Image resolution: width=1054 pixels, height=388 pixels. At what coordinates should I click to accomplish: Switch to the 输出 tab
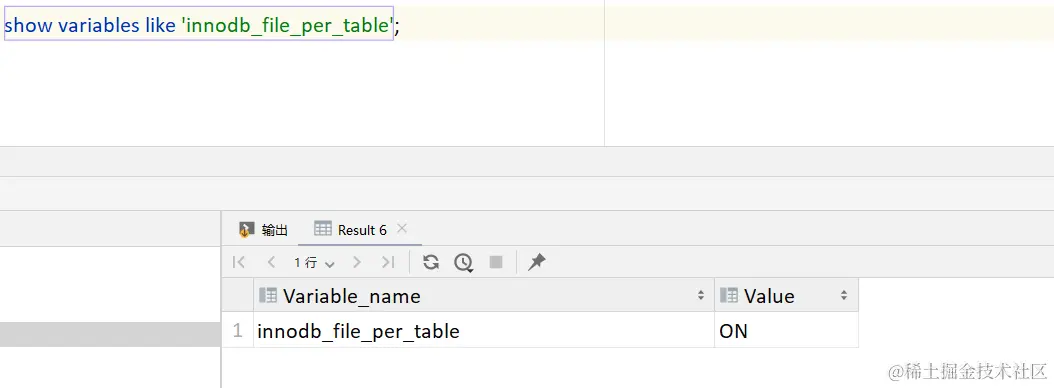tap(264, 230)
